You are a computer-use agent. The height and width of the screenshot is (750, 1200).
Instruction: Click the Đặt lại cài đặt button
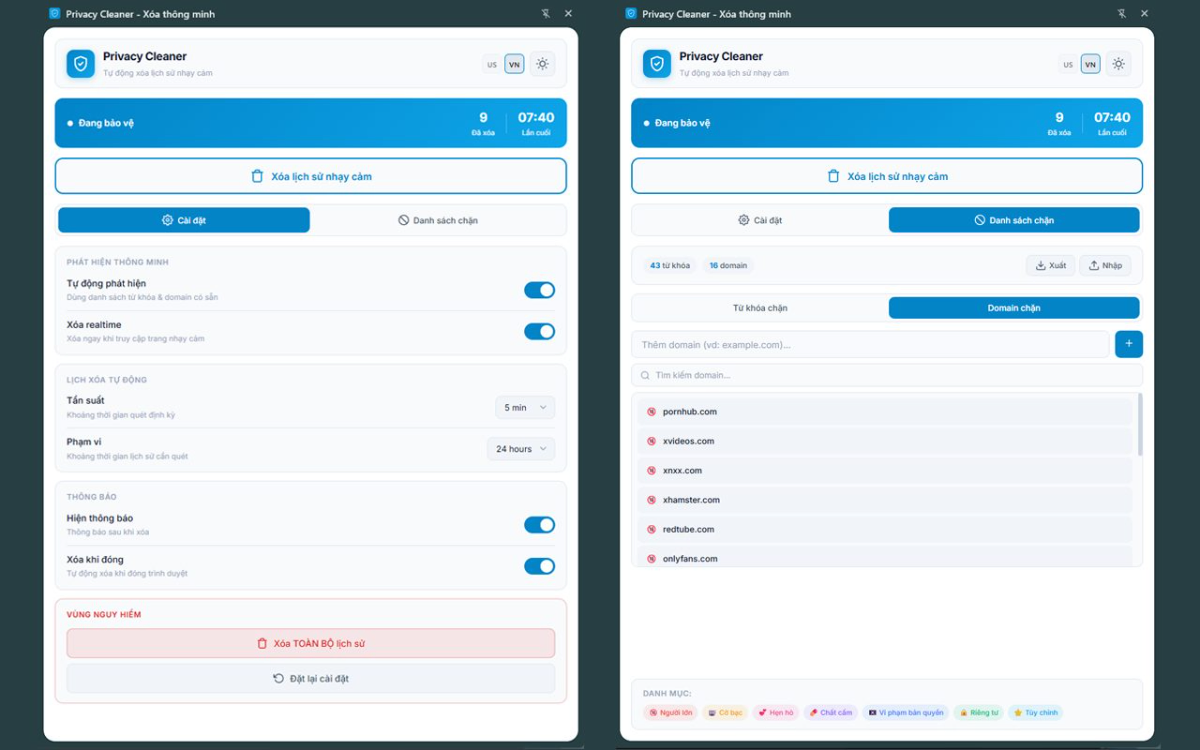[310, 678]
